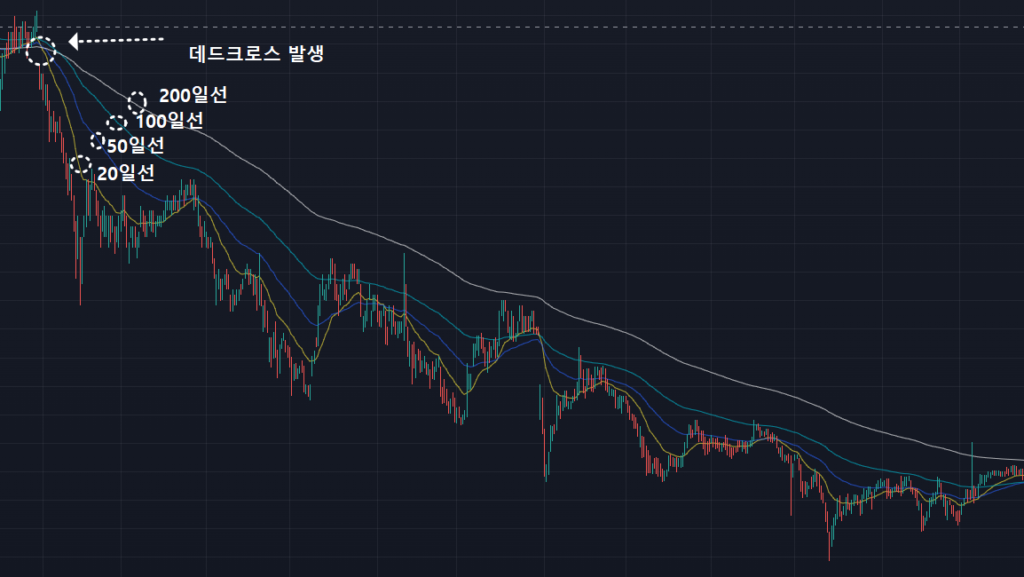Click the horizontal dashed price line at the top
Viewport: 1024px width, 577px height.
[x=600, y=26]
